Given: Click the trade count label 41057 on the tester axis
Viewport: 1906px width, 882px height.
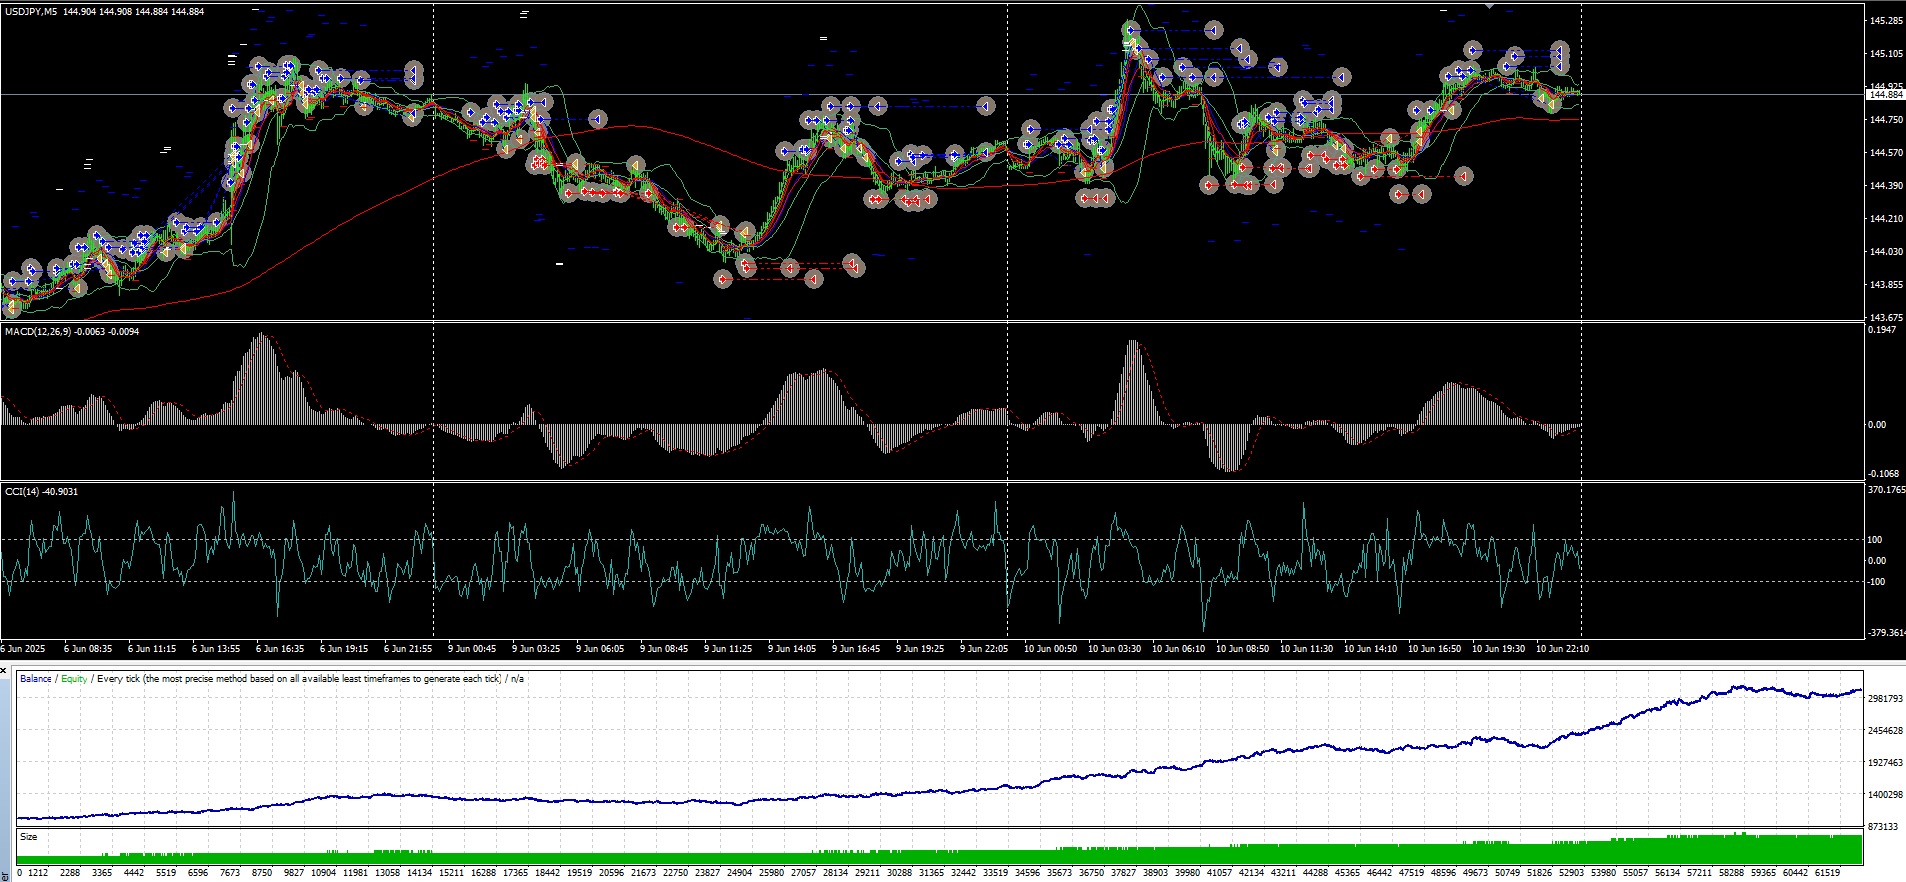Looking at the screenshot, I should click(x=1219, y=873).
